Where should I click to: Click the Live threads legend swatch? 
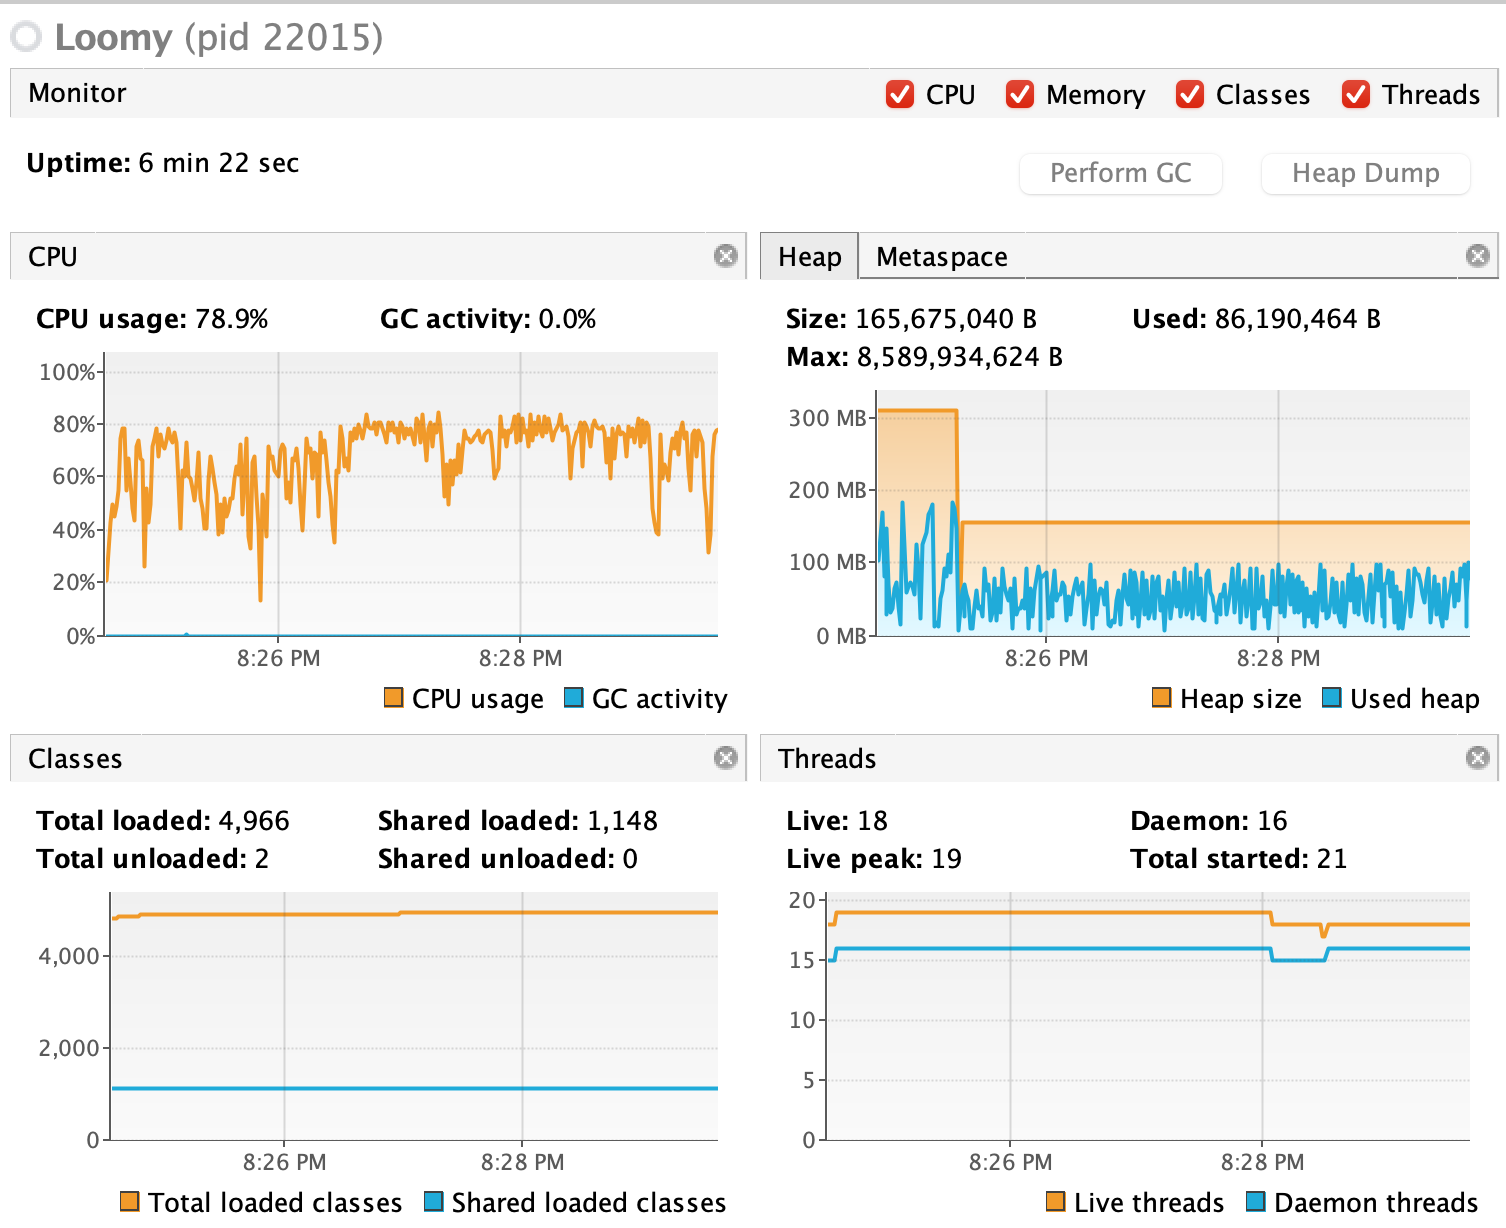pyautogui.click(x=1056, y=1201)
